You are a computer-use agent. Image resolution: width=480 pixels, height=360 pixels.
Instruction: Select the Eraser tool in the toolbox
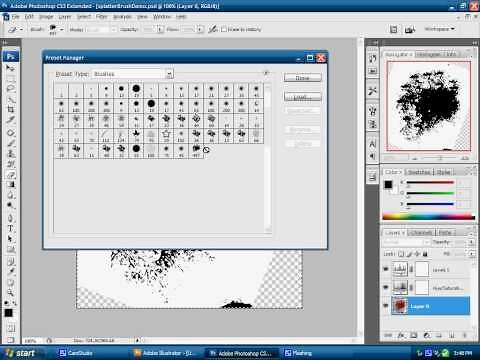10,174
